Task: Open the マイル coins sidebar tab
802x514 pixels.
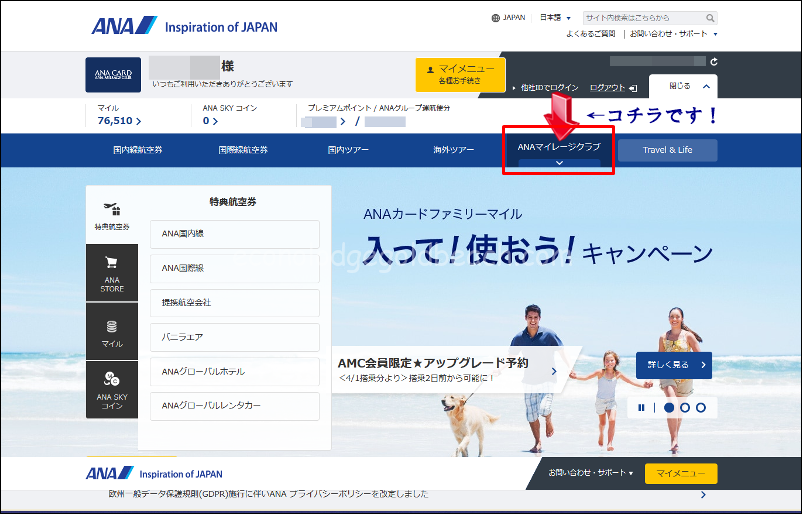Action: click(112, 331)
